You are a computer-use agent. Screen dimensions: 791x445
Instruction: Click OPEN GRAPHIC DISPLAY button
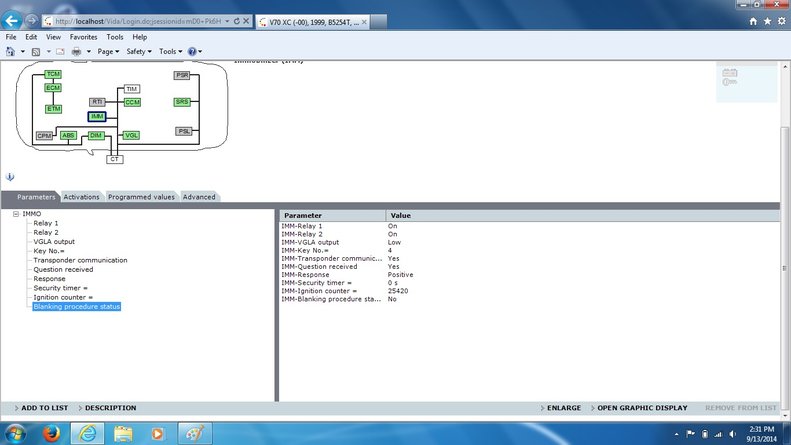(638, 408)
